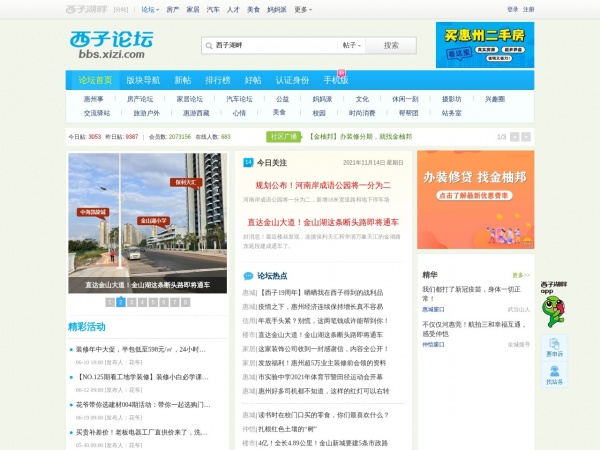Click the 论坛热点 chat bubble icon

pyautogui.click(x=248, y=276)
